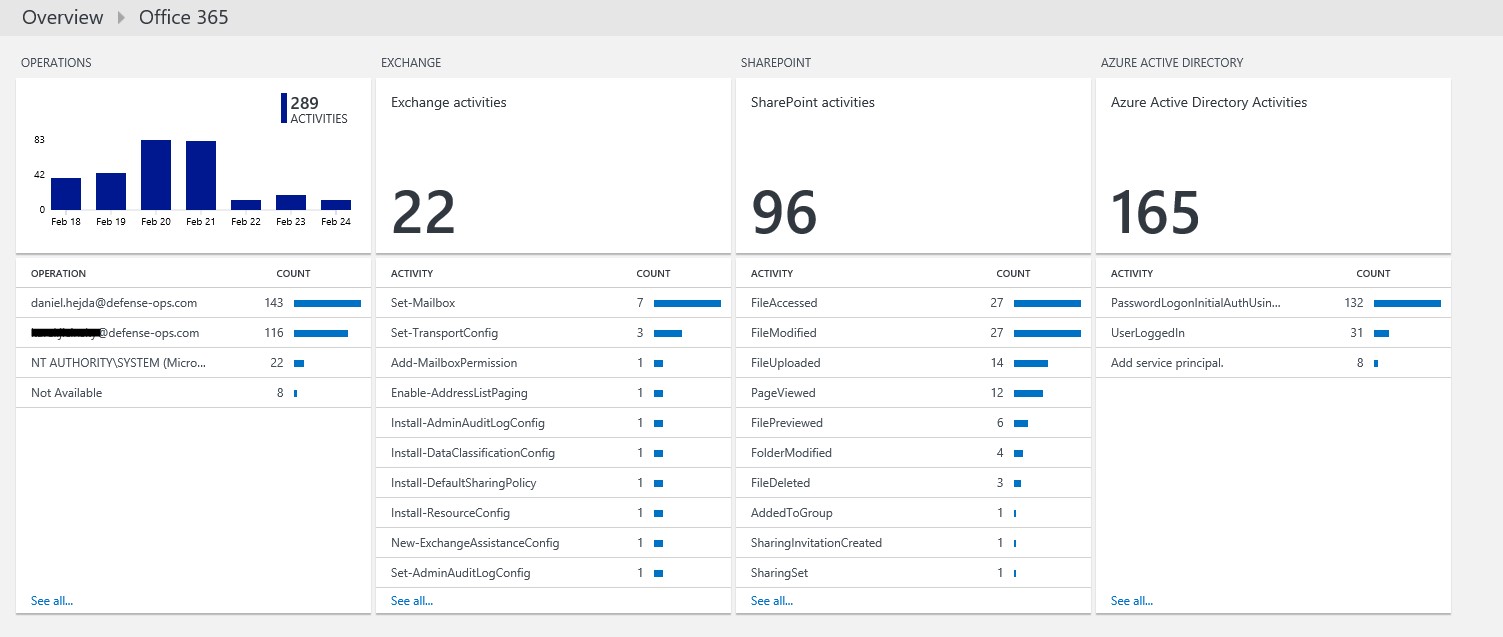The width and height of the screenshot is (1503, 637).
Task: Select the Feb 20 bar in chart
Action: (x=156, y=175)
